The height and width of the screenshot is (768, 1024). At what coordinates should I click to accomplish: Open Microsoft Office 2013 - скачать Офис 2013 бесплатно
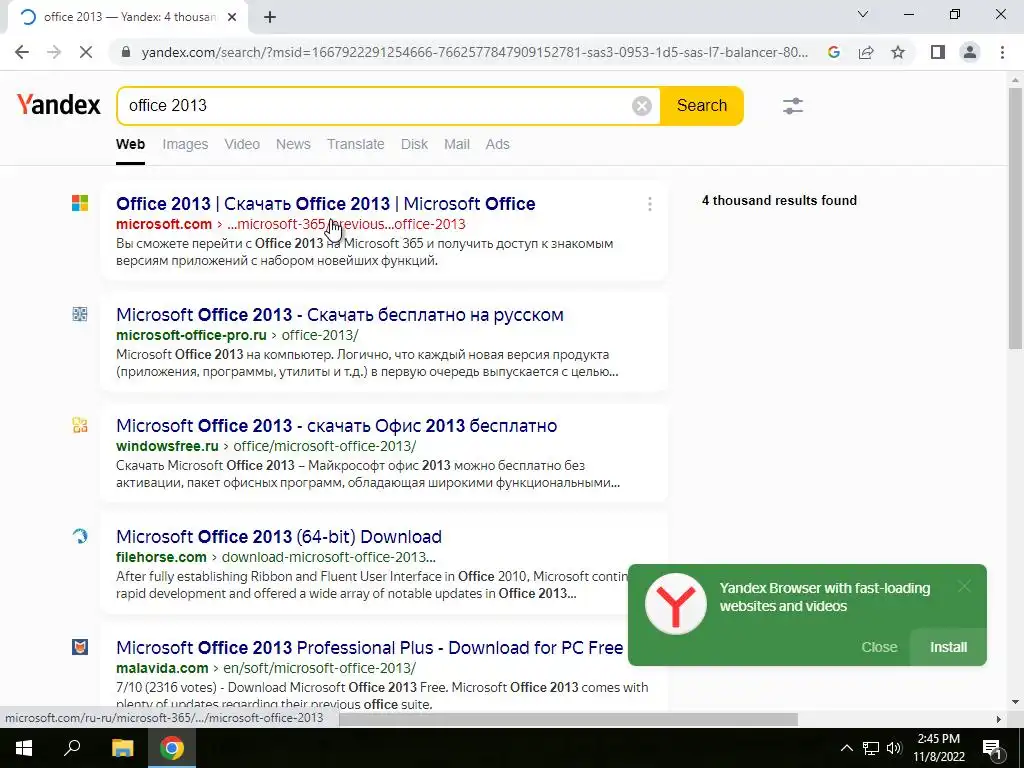(336, 426)
